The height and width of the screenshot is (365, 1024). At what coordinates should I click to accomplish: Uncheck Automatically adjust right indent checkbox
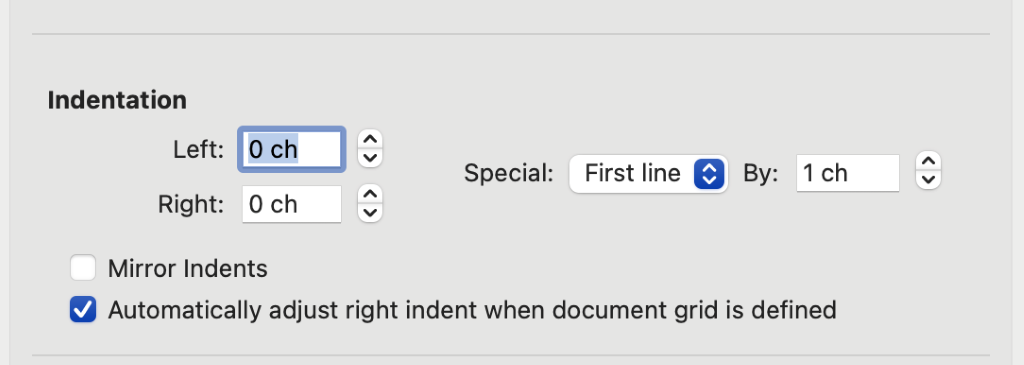[x=83, y=309]
